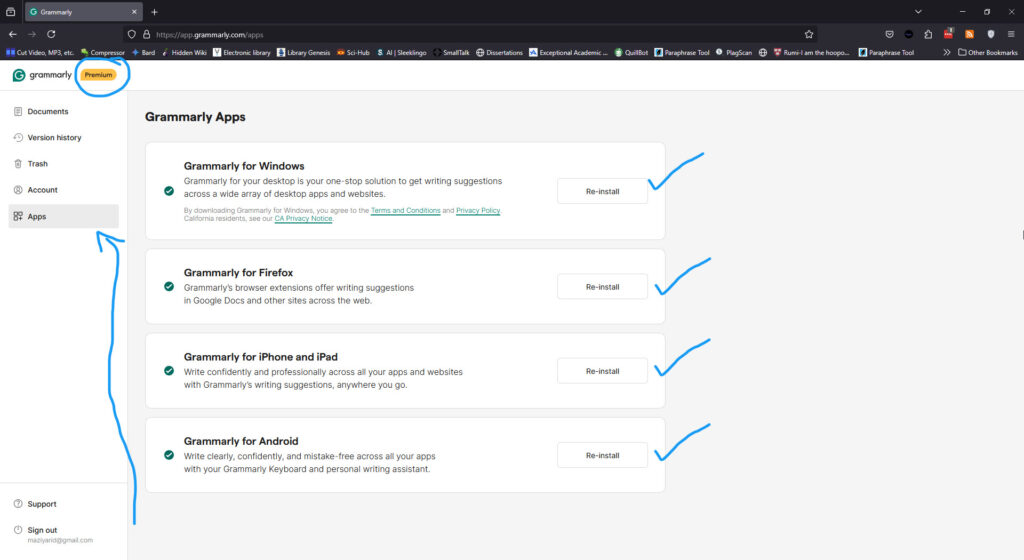Click the green checkmark for Grammarly for Windows
The image size is (1024, 560).
[x=169, y=191]
